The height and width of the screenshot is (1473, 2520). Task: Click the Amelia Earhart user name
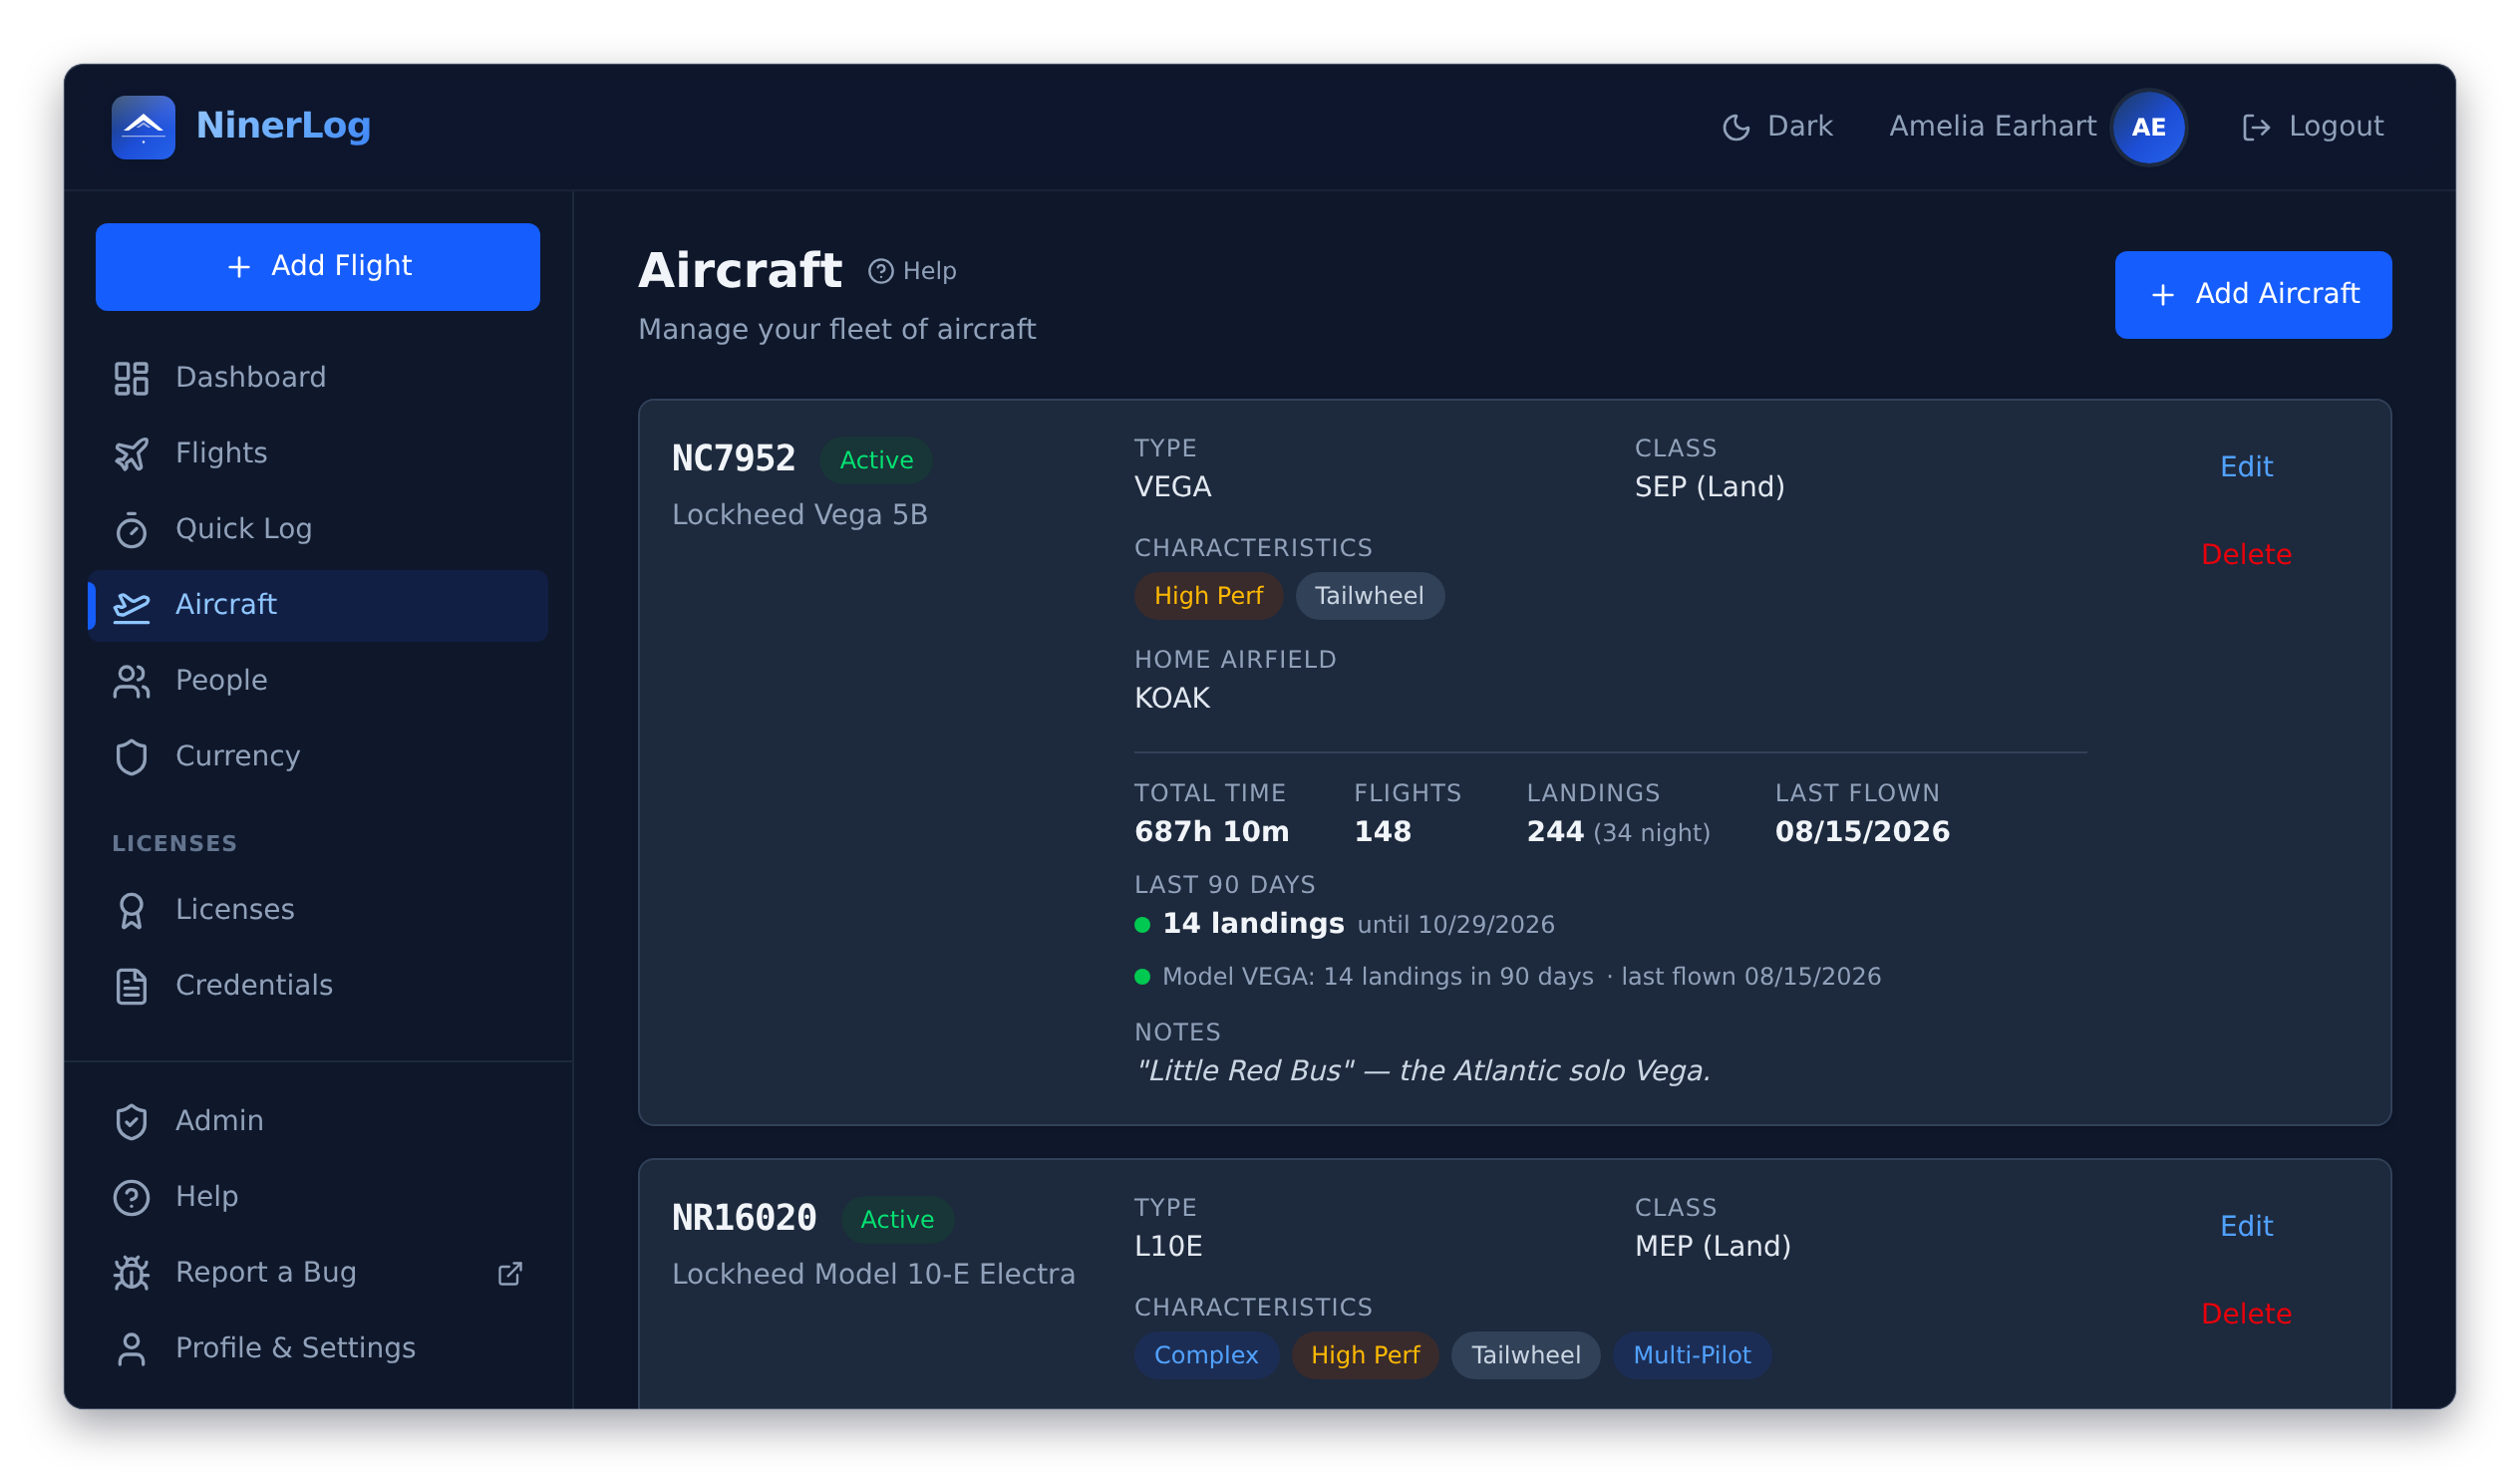click(x=1992, y=126)
